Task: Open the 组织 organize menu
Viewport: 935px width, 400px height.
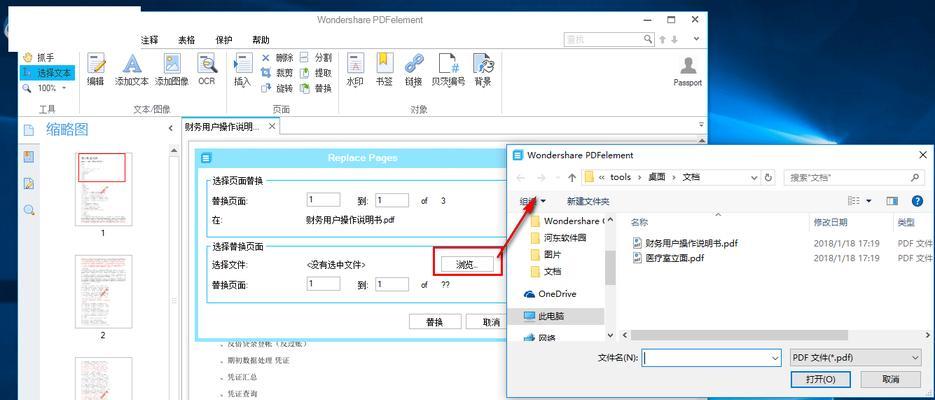Action: coord(532,201)
